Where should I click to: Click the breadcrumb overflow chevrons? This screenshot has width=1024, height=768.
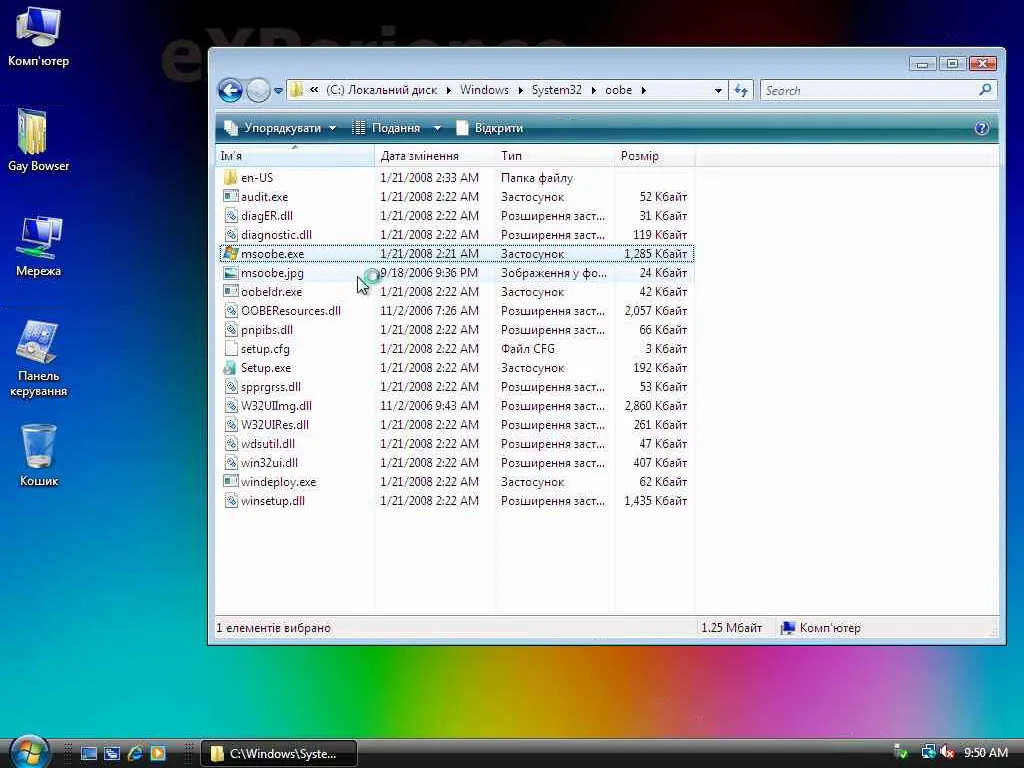[x=314, y=90]
